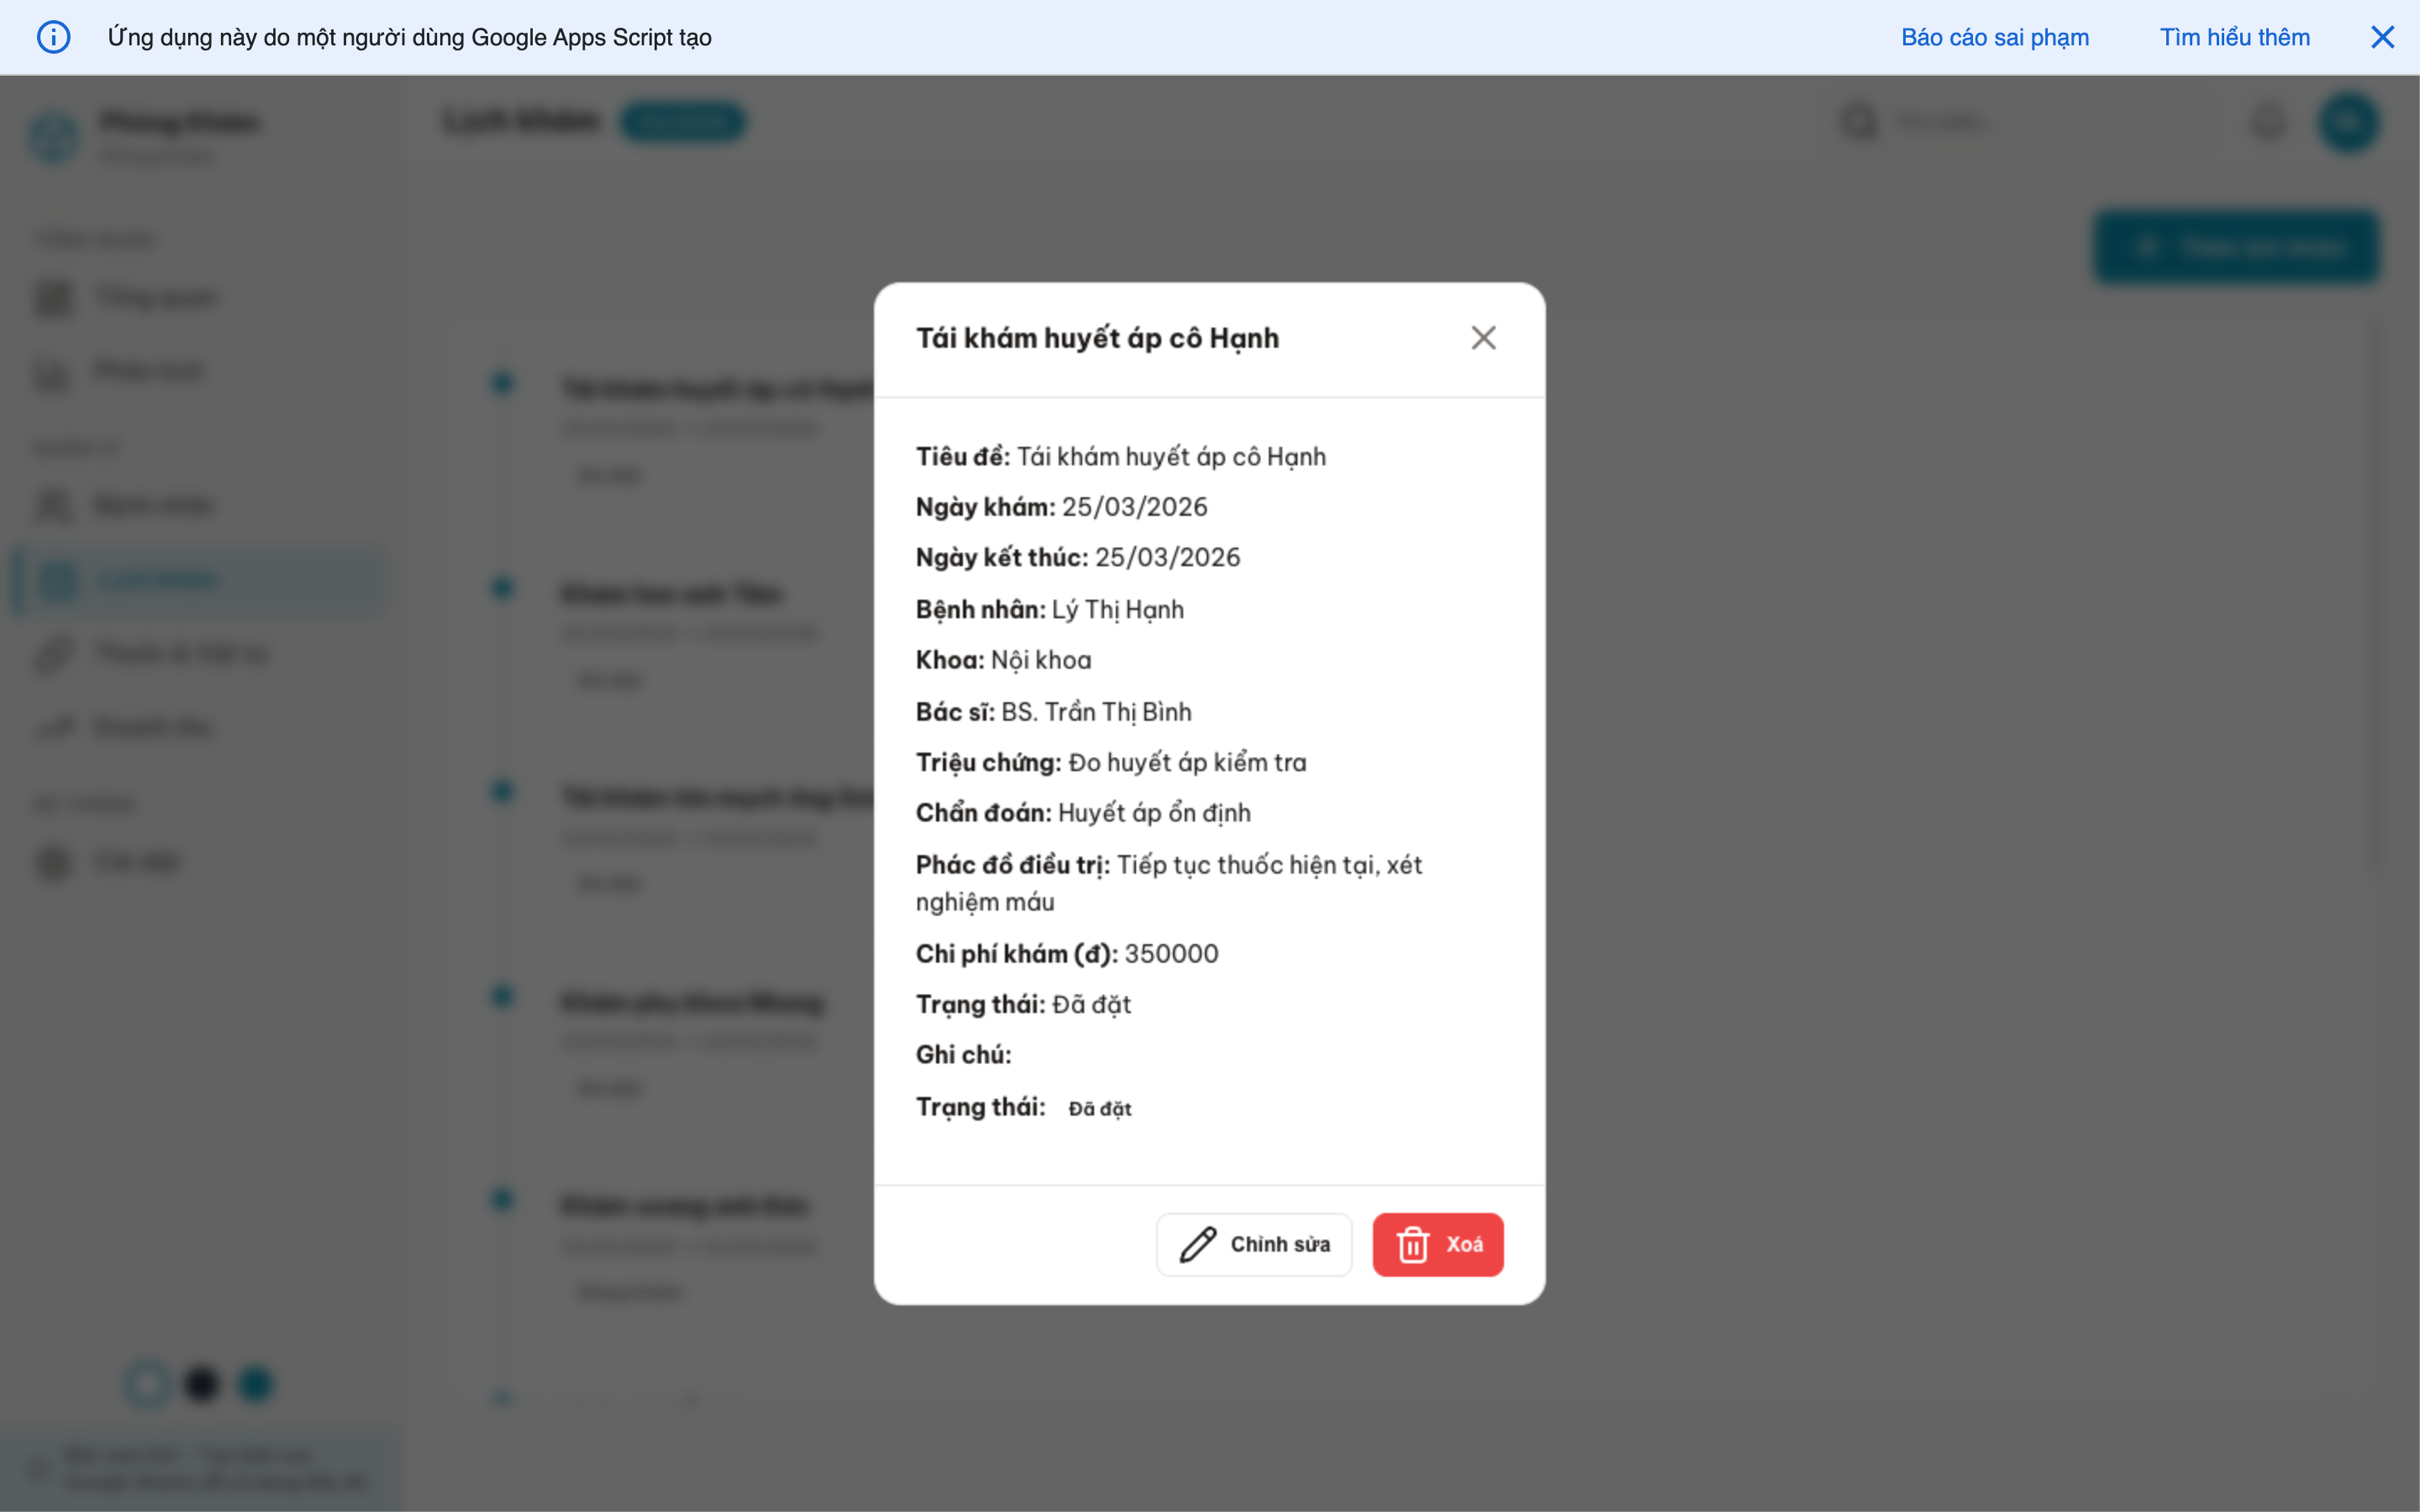Click the teal profile avatar in the header
This screenshot has width=2420, height=1512.
click(x=2349, y=122)
